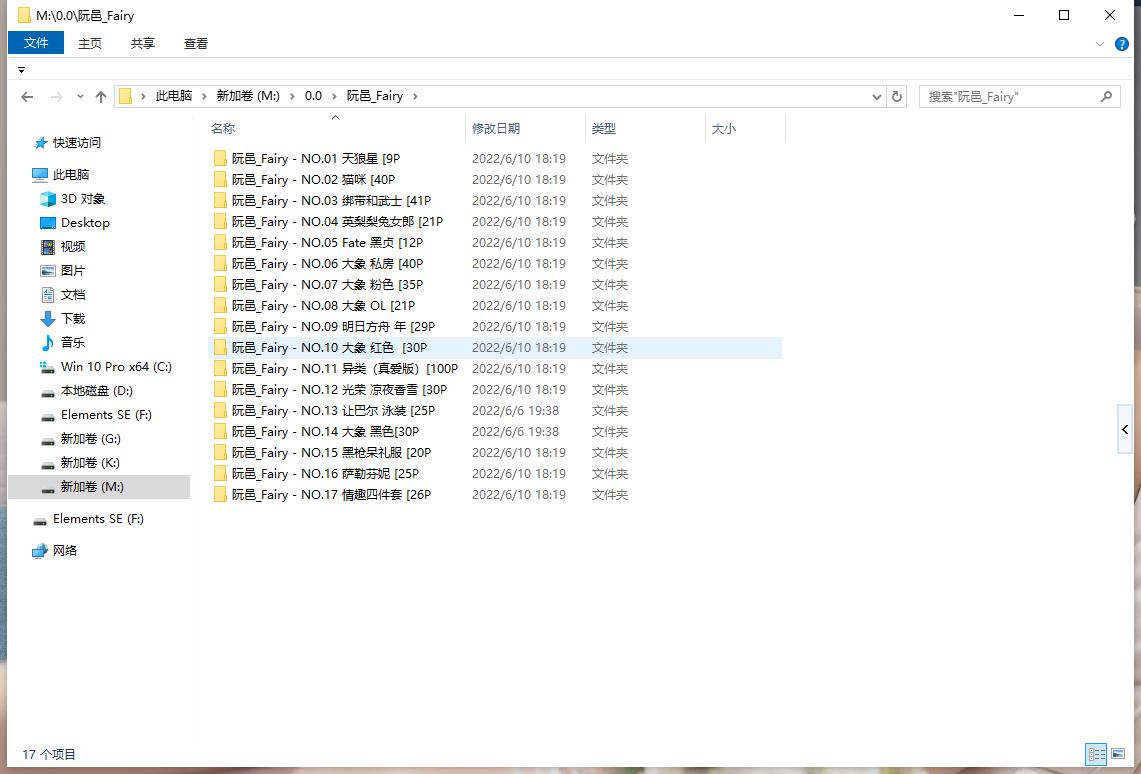This screenshot has width=1141, height=774.
Task: Expand the ribbon with the chevron
Action: [1100, 44]
